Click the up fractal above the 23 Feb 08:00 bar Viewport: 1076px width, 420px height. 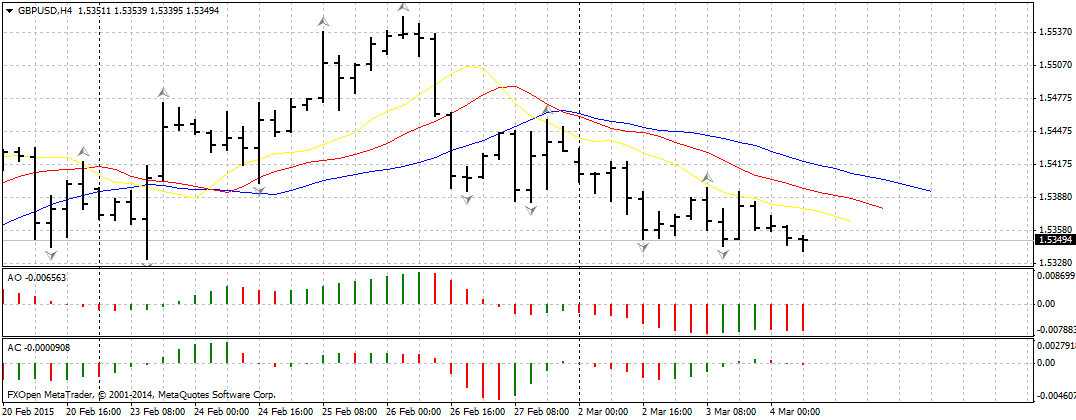pos(162,92)
